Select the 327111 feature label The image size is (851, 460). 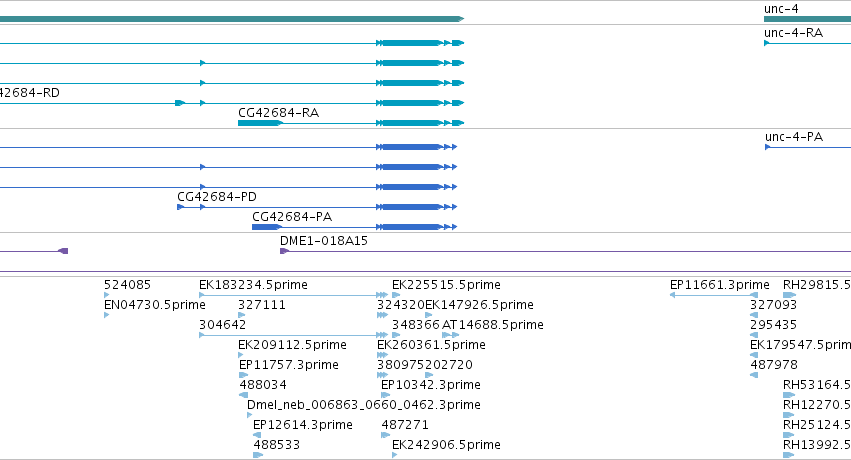(x=262, y=305)
